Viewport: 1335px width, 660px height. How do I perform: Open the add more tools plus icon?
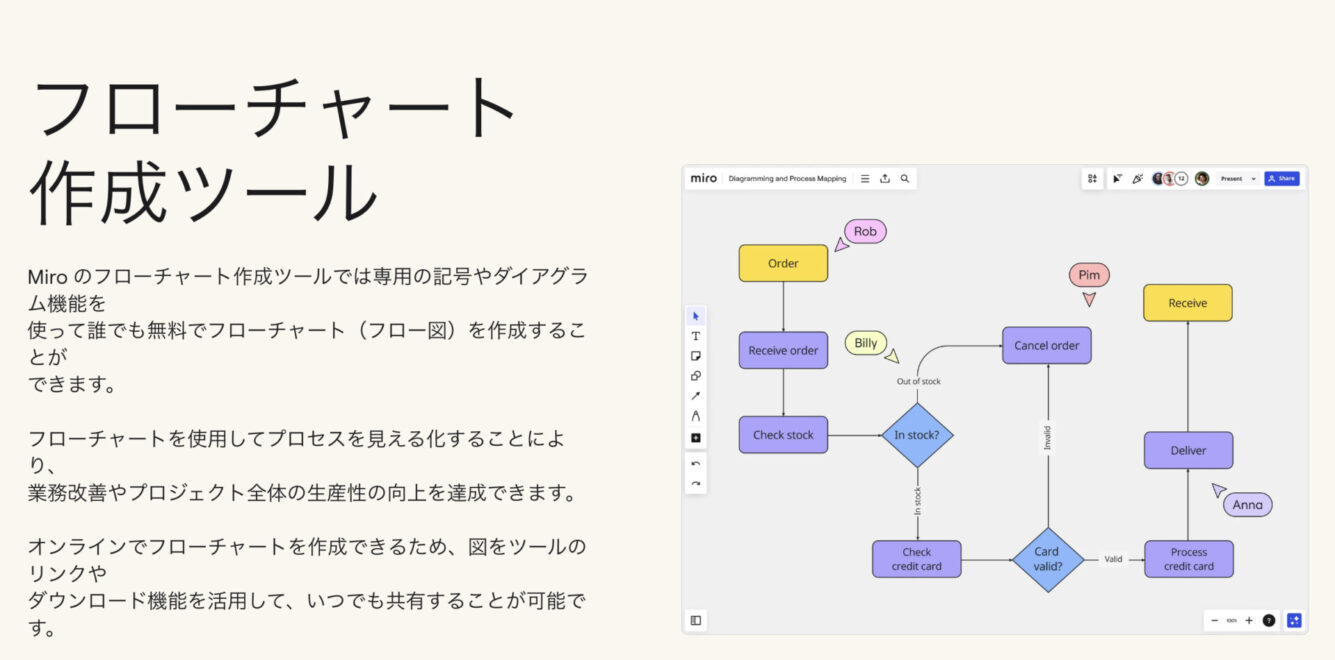click(x=696, y=438)
